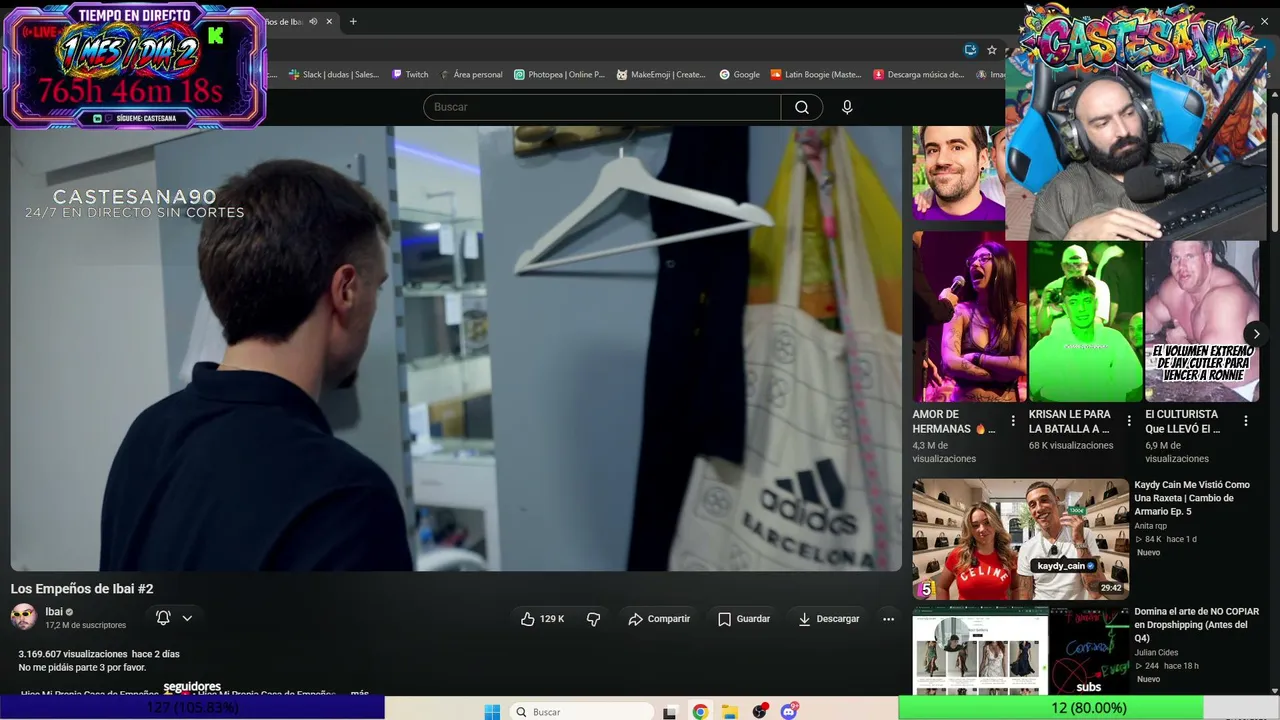
Task: Open options menu for El CULTURISTA short
Action: pyautogui.click(x=1246, y=421)
